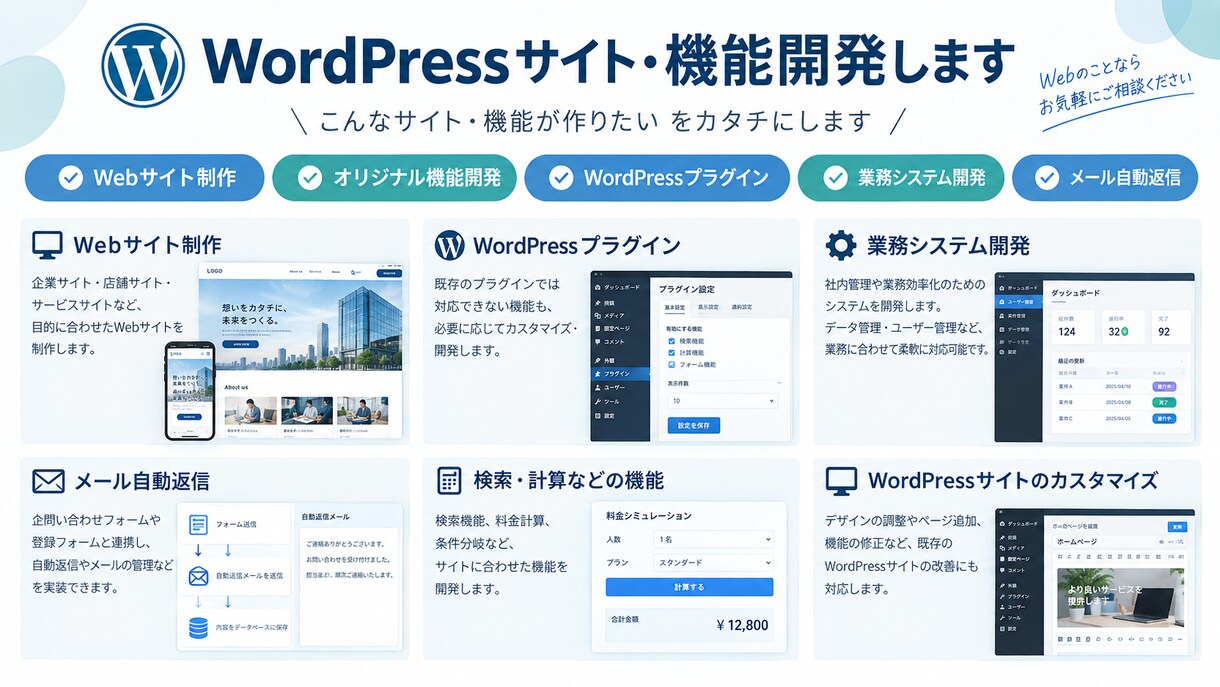
Task: Click the purple status badge for 案件A
Action: 1164,385
